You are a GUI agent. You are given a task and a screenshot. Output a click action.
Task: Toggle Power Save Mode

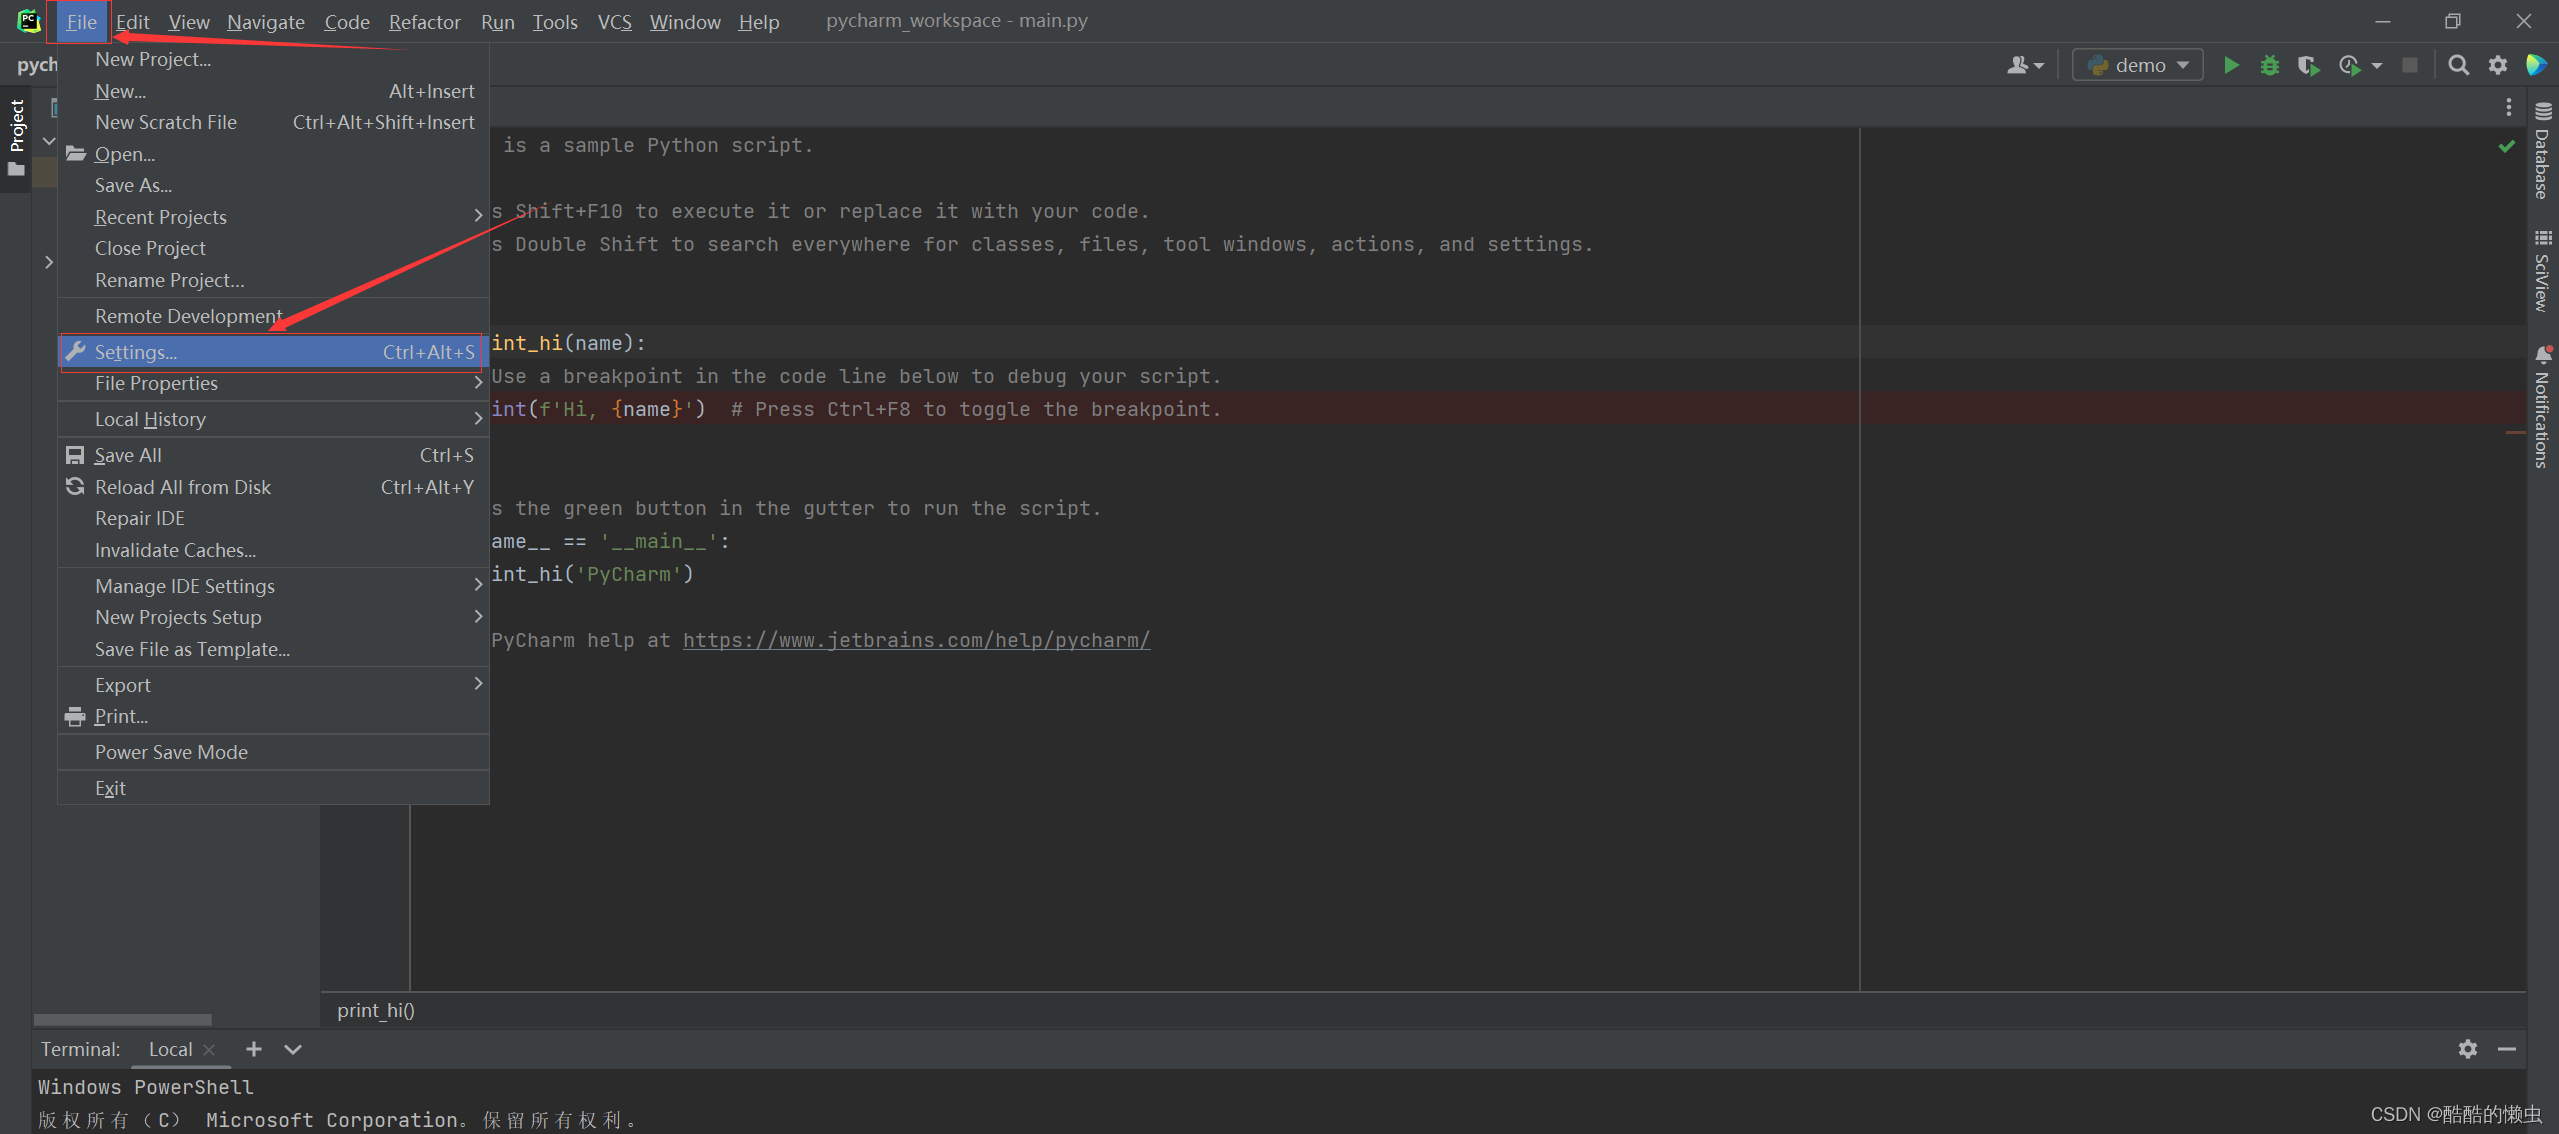point(171,752)
